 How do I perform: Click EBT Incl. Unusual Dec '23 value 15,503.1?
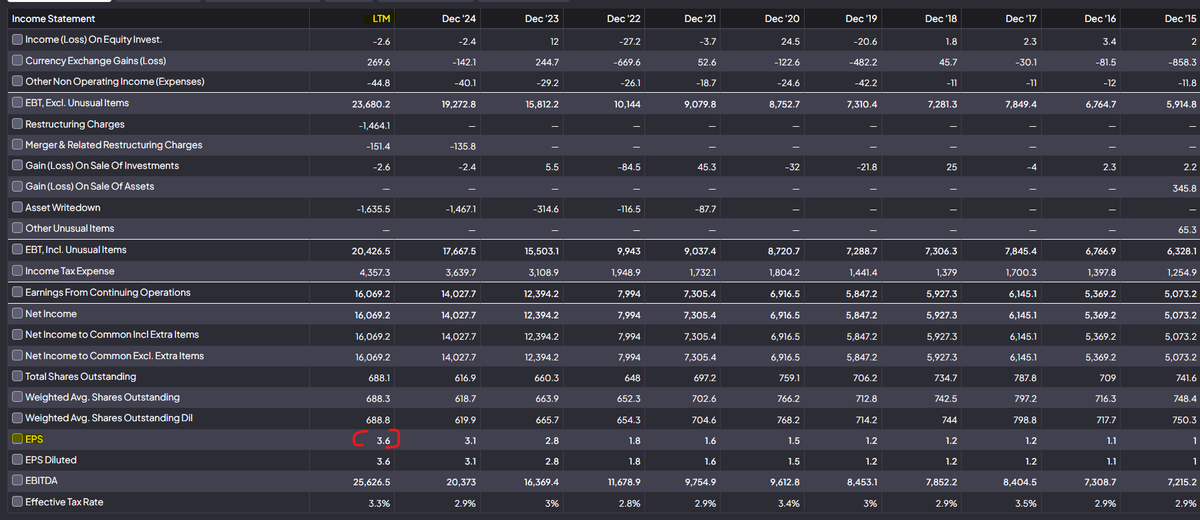[x=541, y=250]
